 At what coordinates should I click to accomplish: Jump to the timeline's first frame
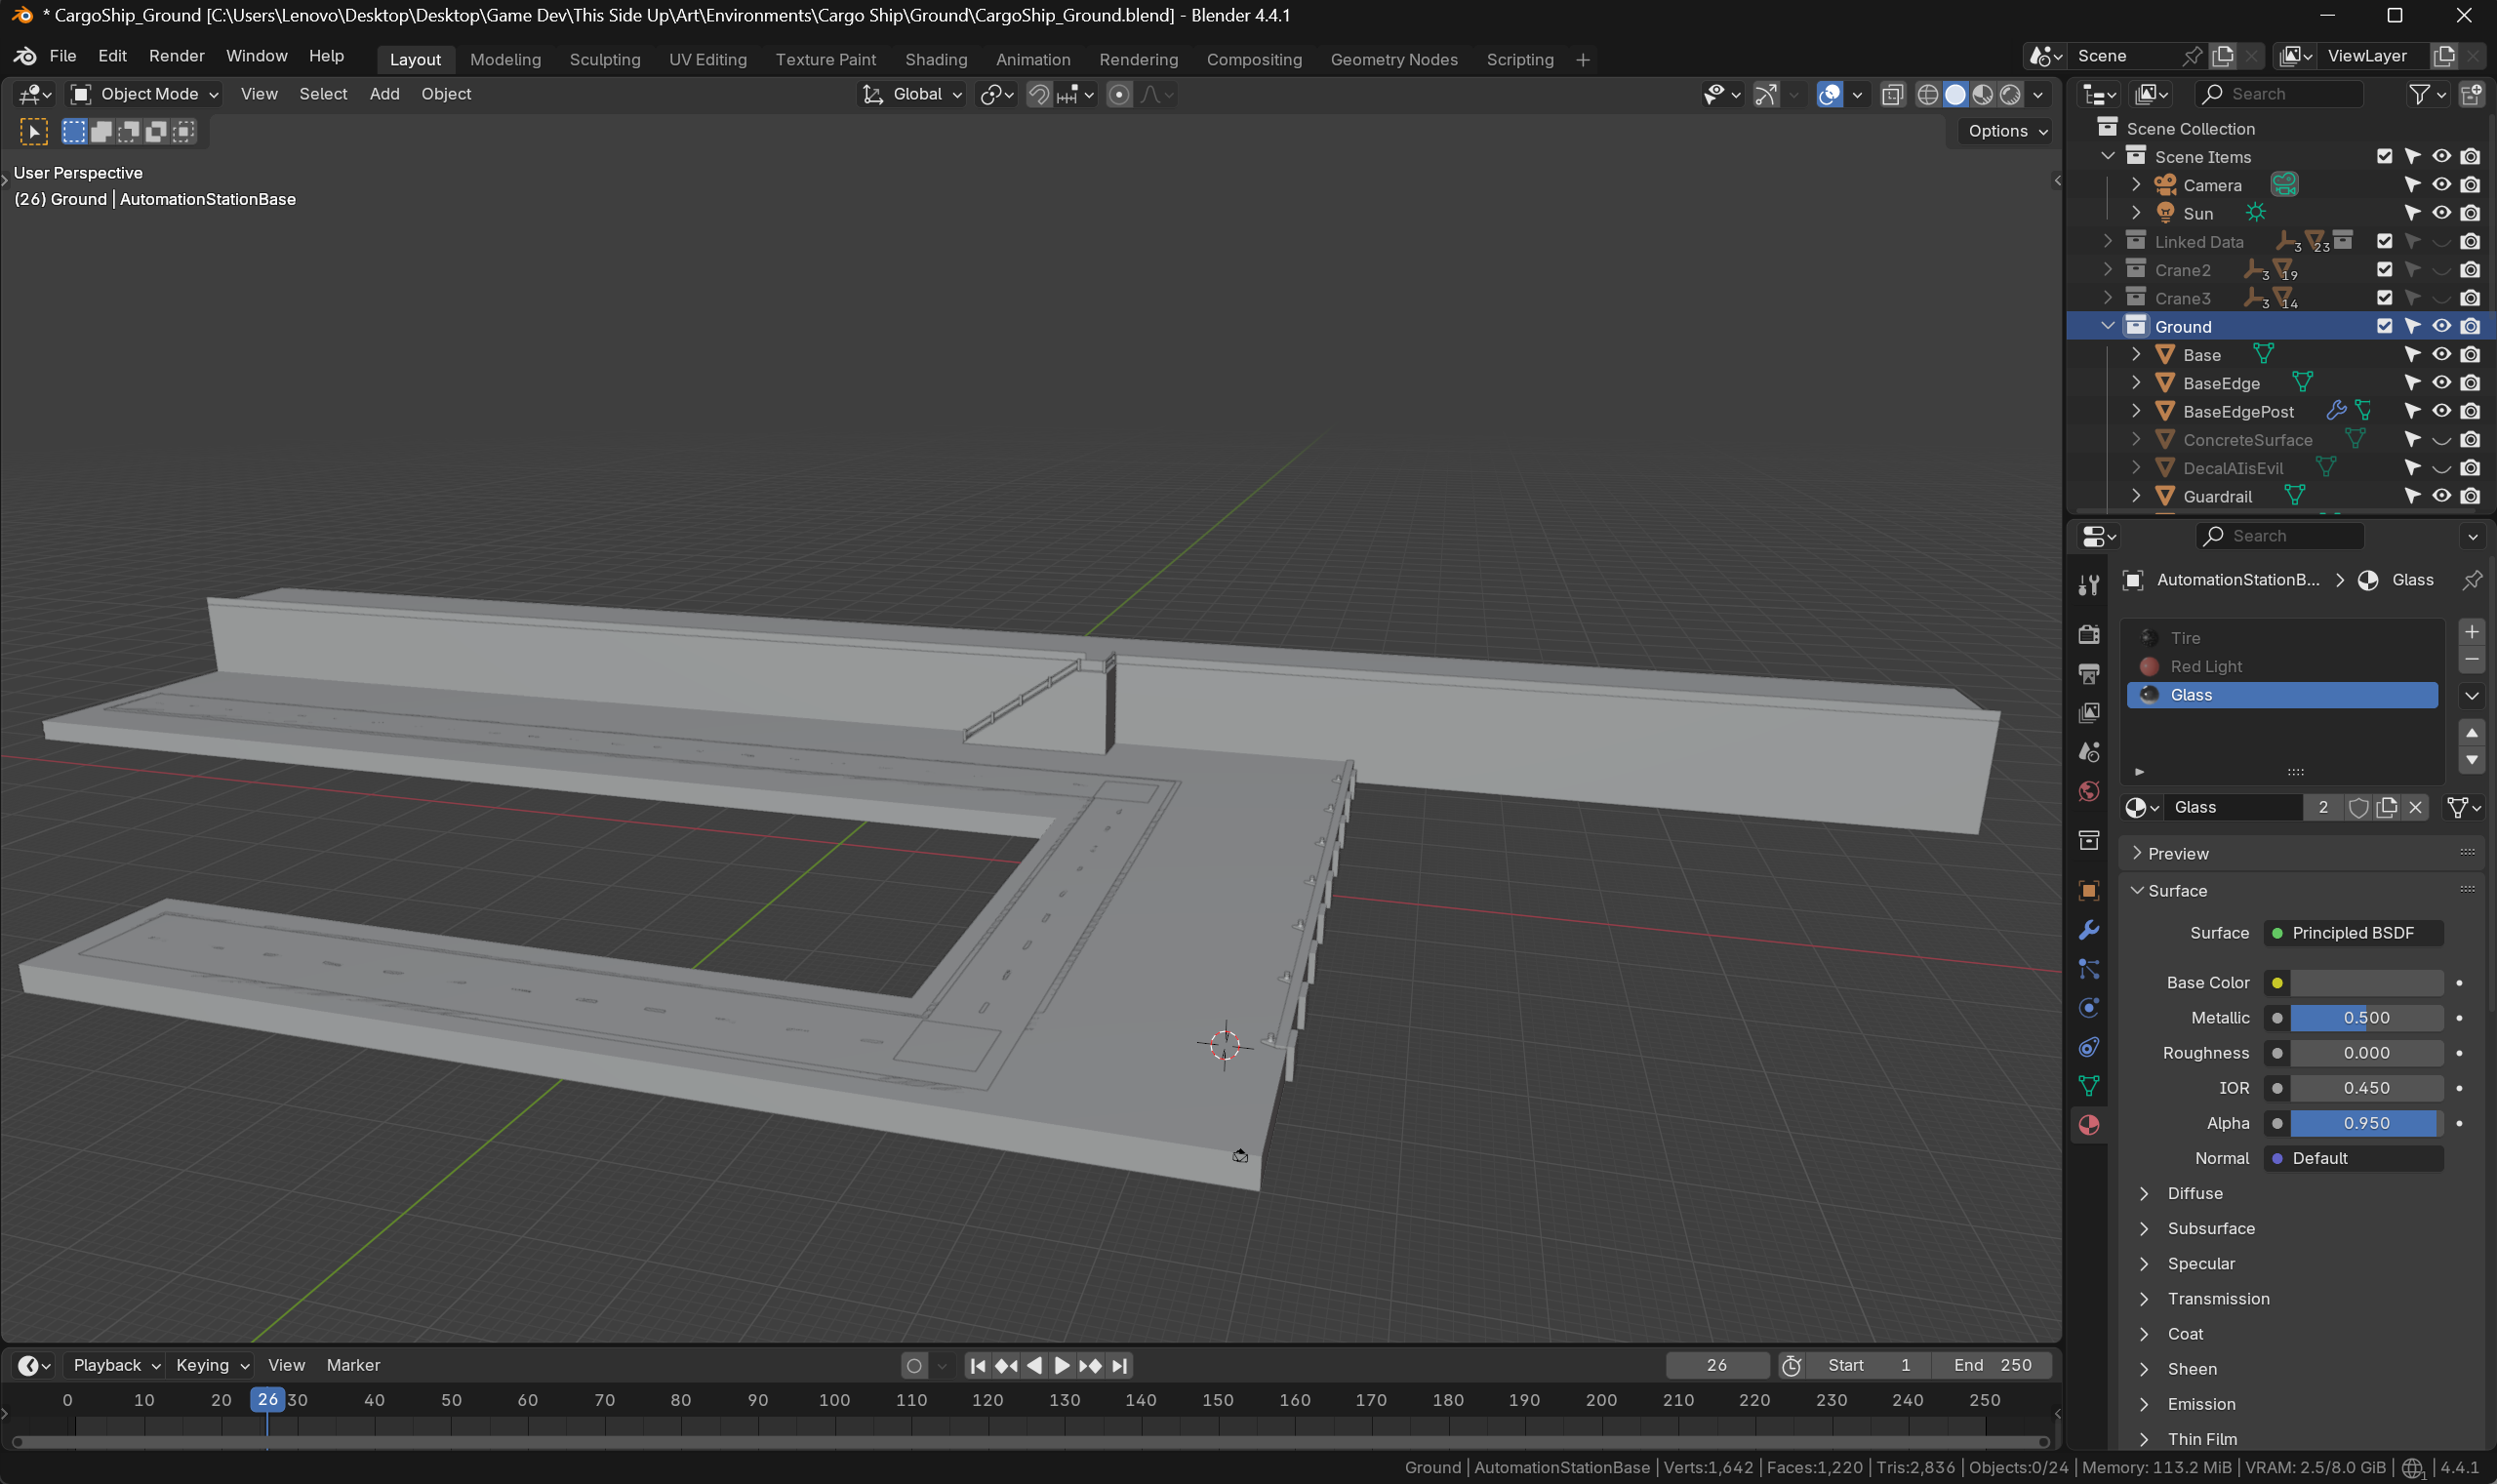click(978, 1365)
